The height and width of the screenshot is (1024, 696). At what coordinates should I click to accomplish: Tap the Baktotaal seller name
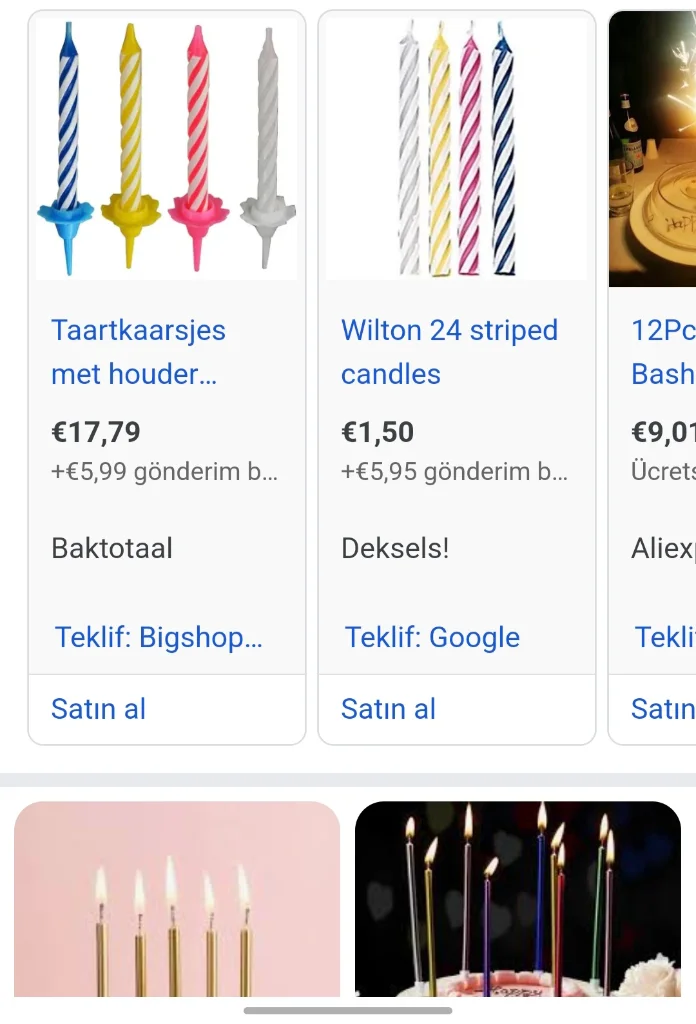pyautogui.click(x=112, y=548)
